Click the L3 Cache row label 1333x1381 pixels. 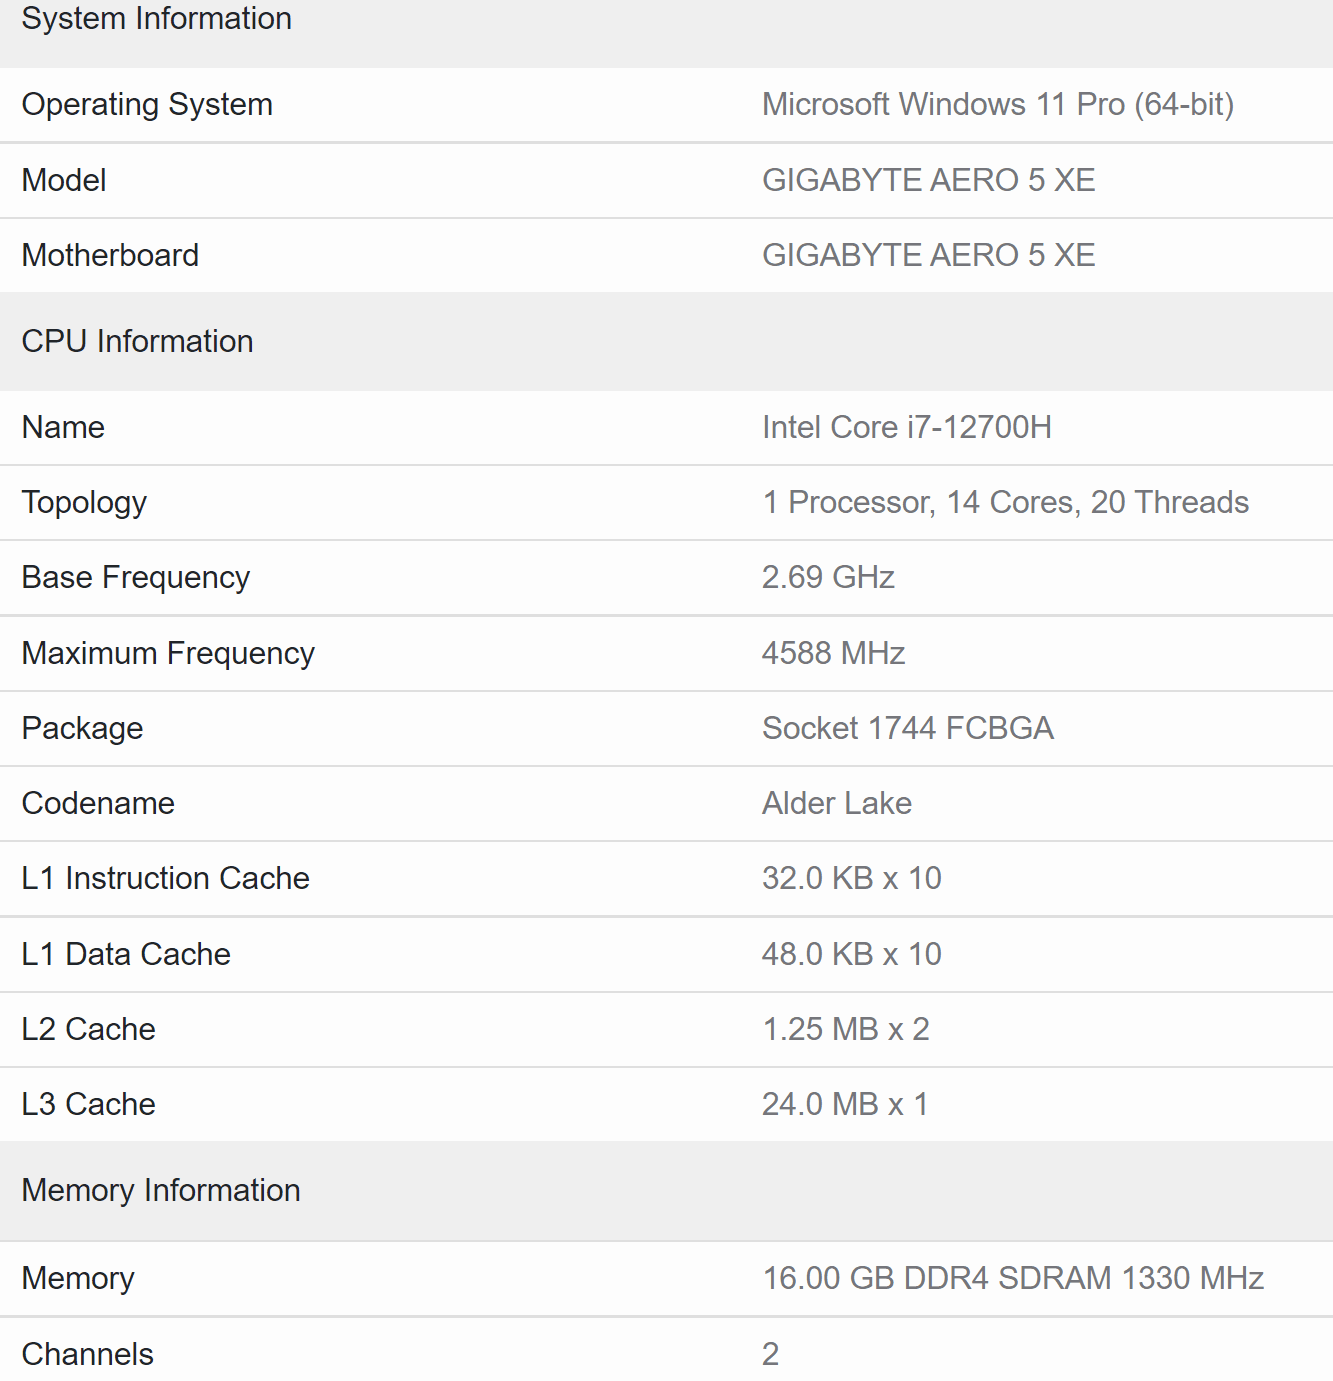(88, 1105)
